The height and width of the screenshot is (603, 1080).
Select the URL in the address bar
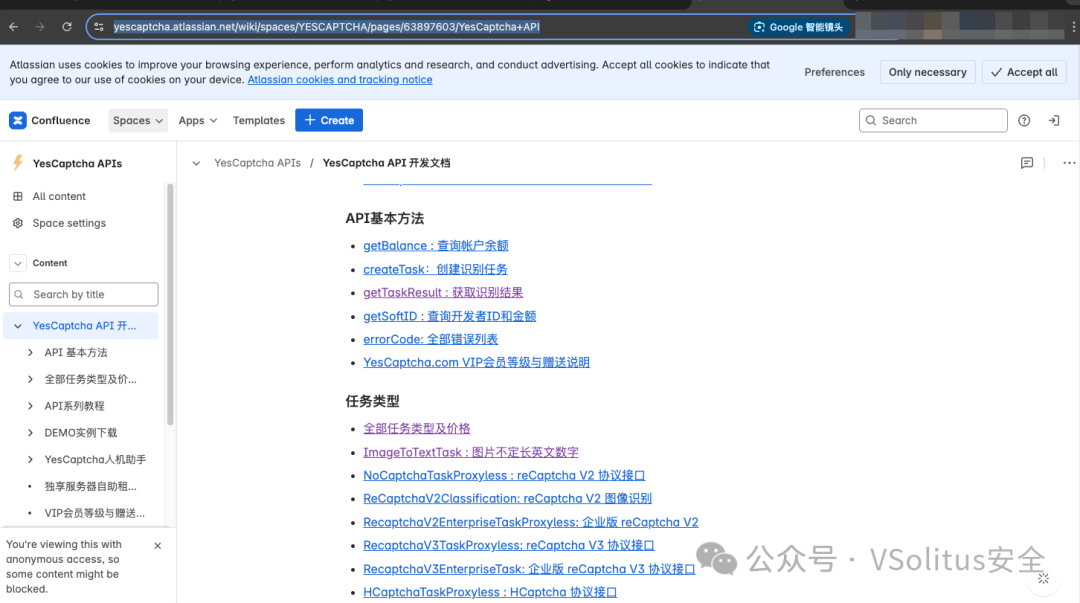click(326, 27)
